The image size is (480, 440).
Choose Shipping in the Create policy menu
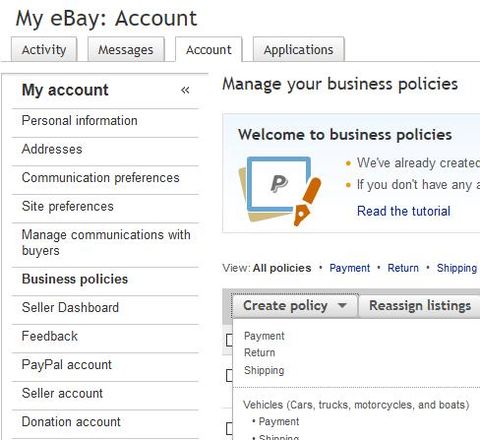point(264,370)
